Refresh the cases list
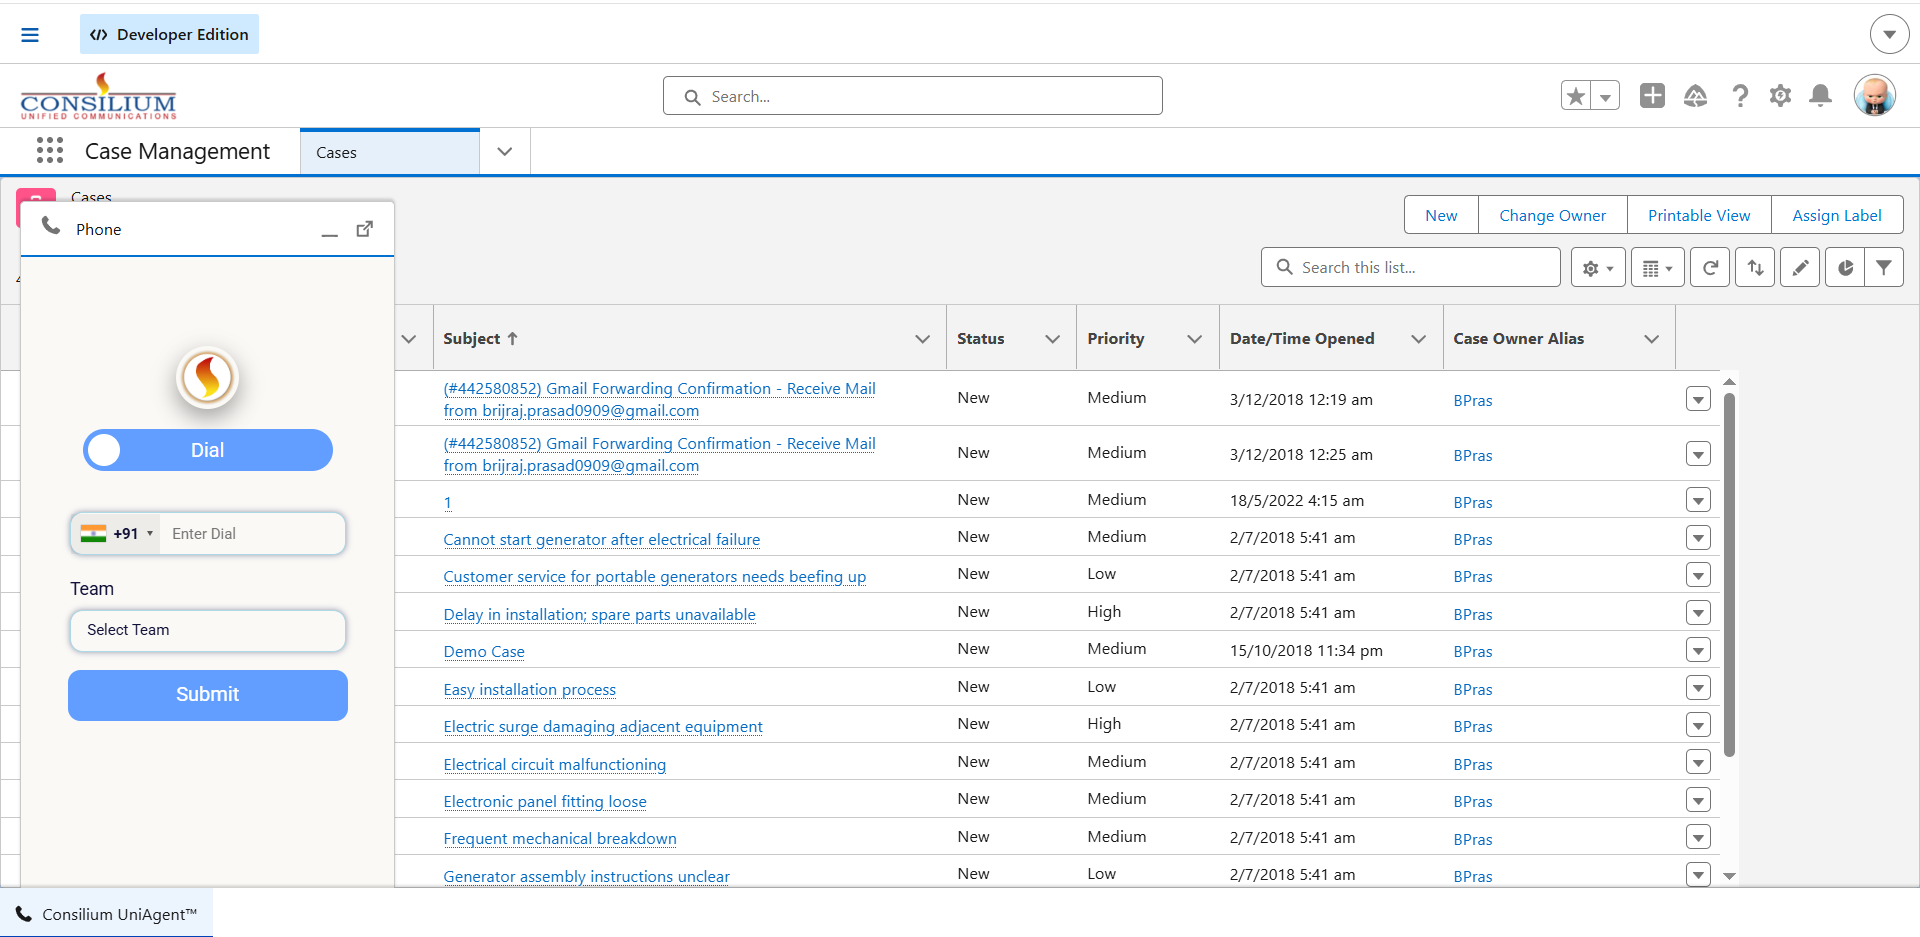This screenshot has width=1920, height=937. (1710, 268)
